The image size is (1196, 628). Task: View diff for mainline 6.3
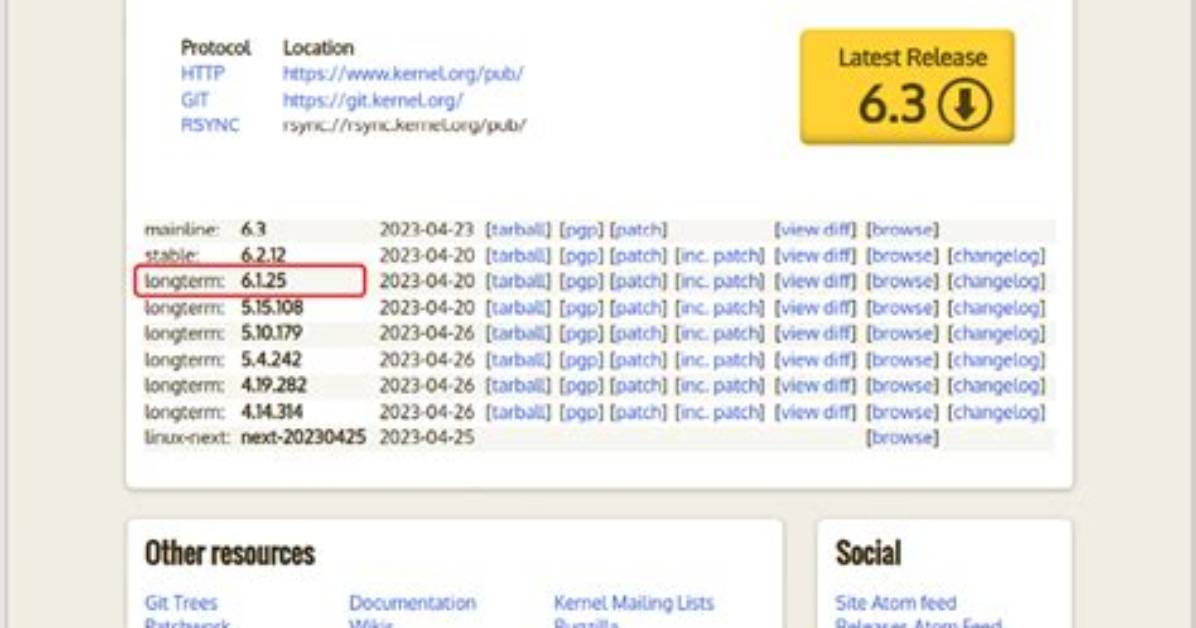[815, 229]
